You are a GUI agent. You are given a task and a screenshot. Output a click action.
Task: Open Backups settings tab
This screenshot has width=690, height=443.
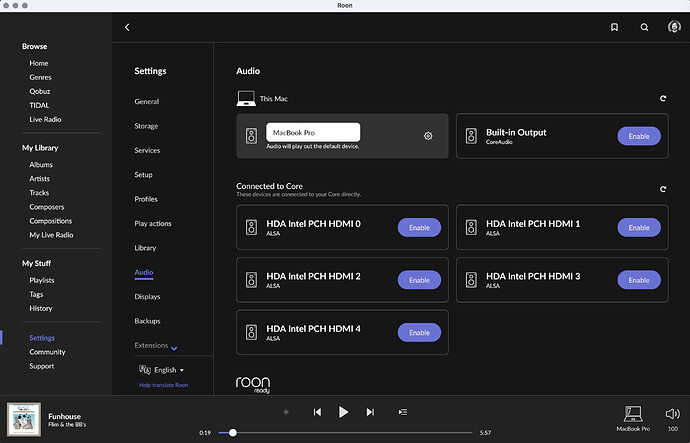coord(147,321)
